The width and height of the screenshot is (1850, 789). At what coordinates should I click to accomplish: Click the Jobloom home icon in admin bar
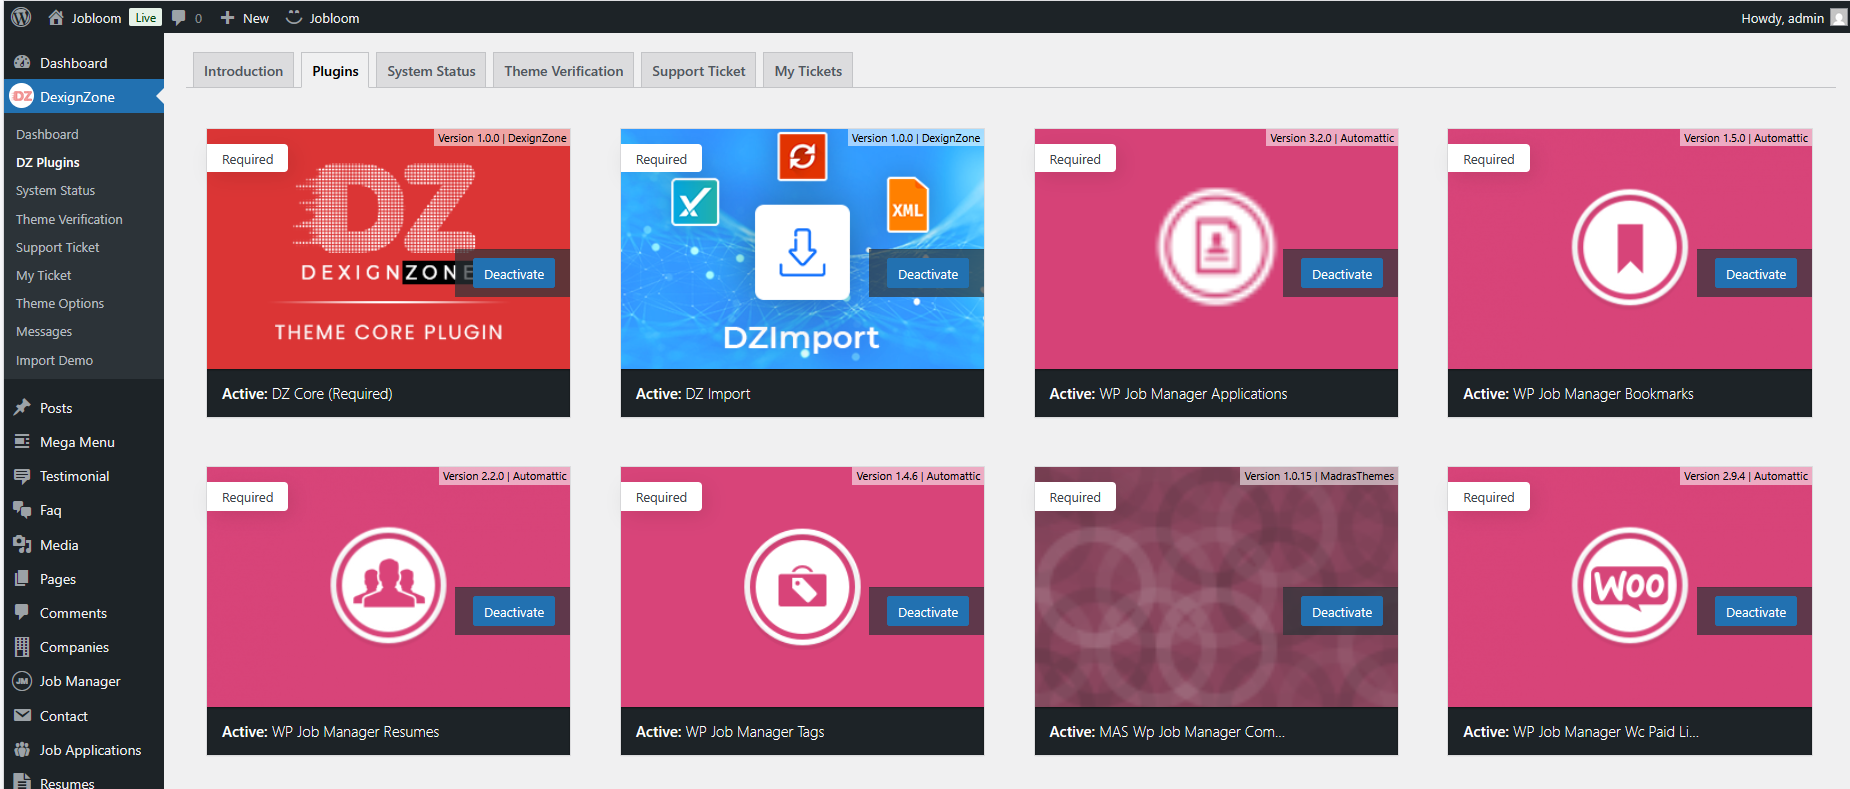coord(56,17)
